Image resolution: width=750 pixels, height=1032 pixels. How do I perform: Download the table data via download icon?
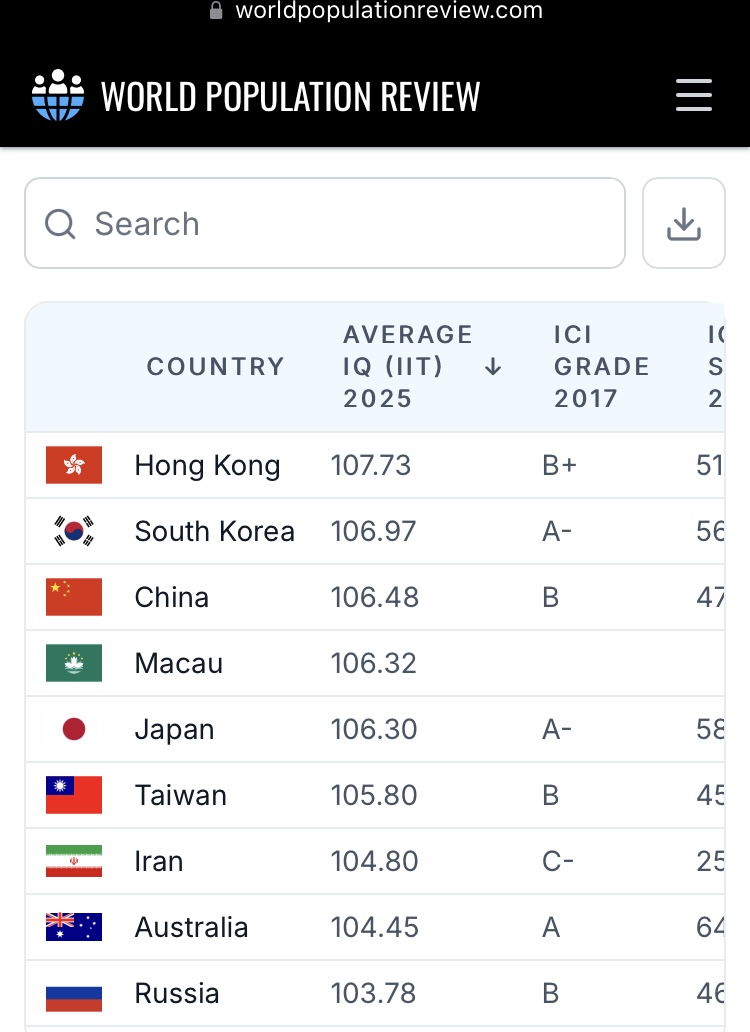684,224
